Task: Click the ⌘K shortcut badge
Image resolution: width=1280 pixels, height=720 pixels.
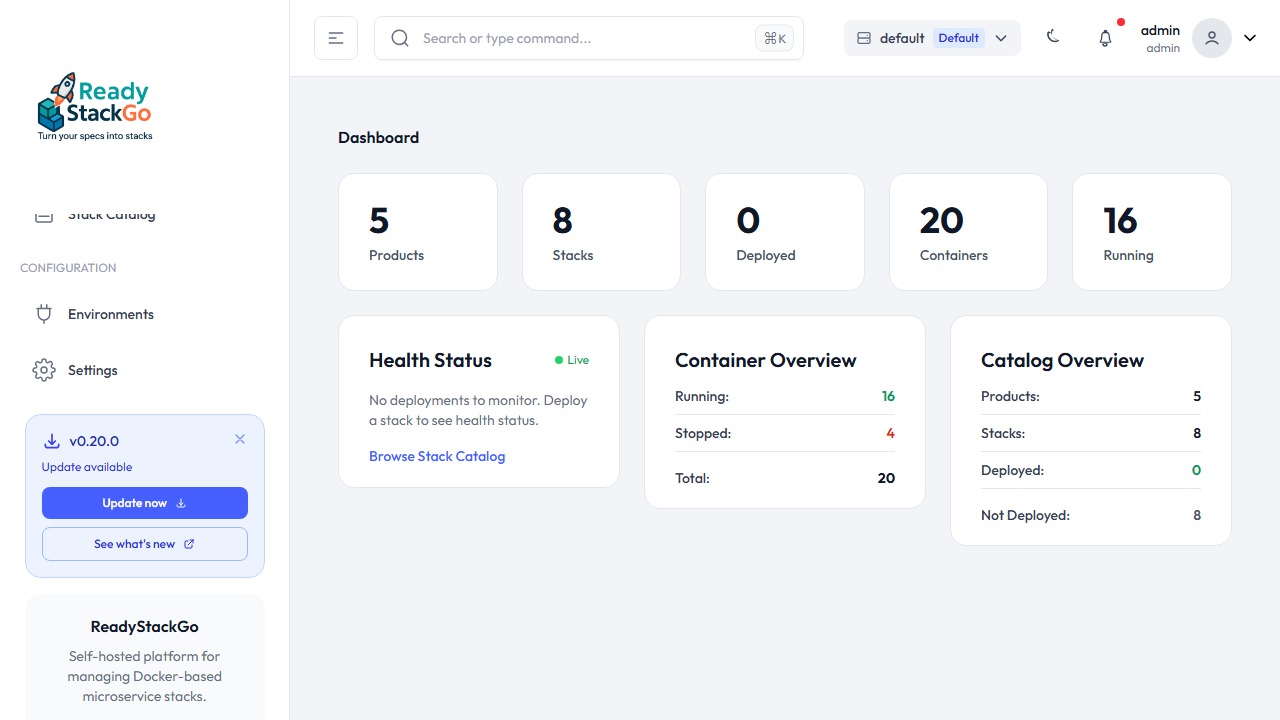Action: [x=774, y=38]
